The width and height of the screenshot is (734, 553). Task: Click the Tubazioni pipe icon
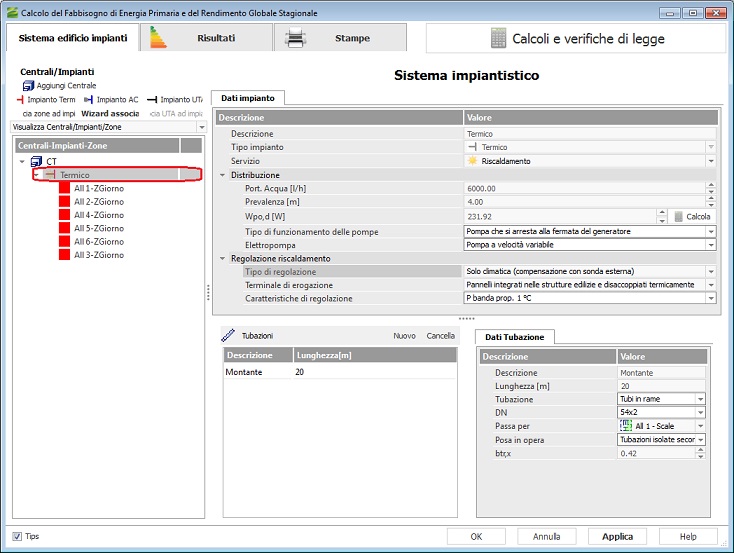tap(228, 335)
